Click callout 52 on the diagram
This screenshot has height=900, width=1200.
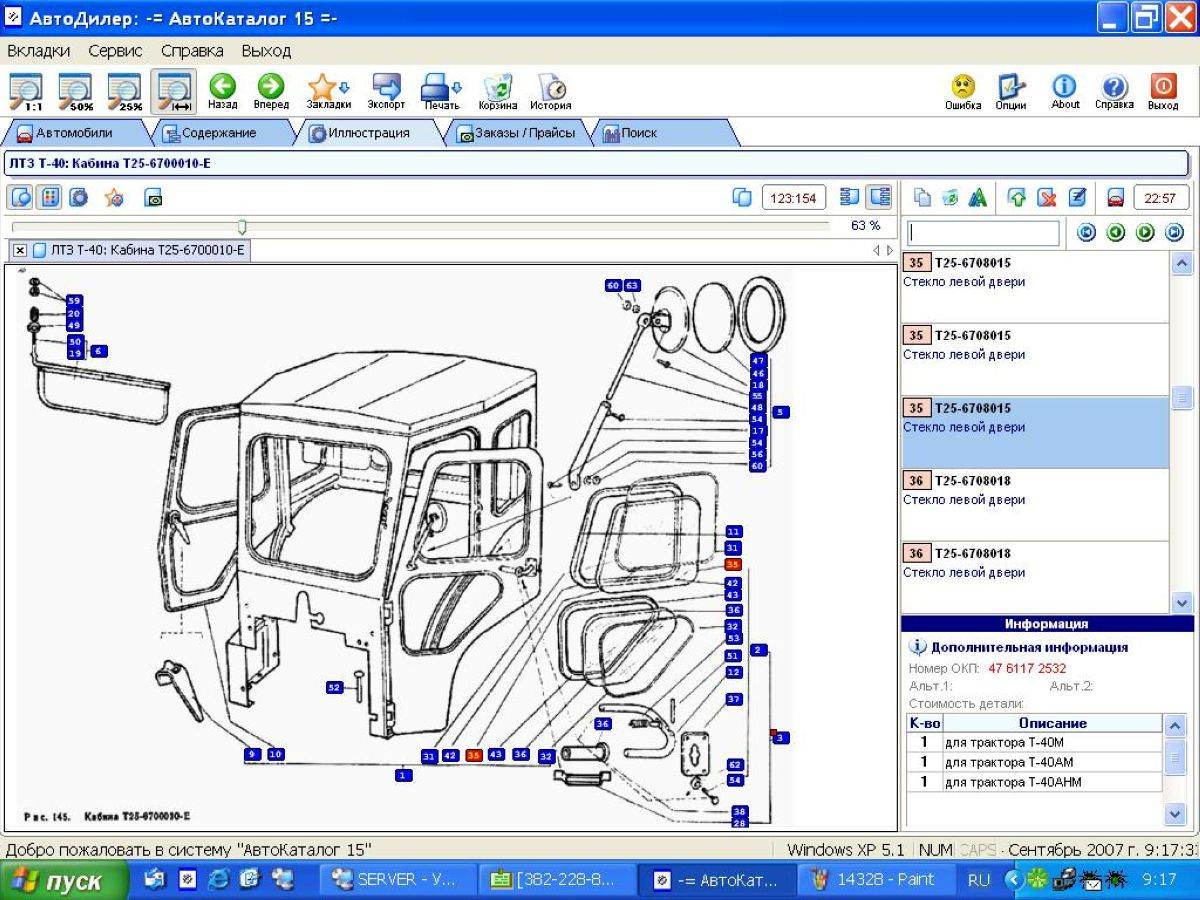[x=335, y=687]
